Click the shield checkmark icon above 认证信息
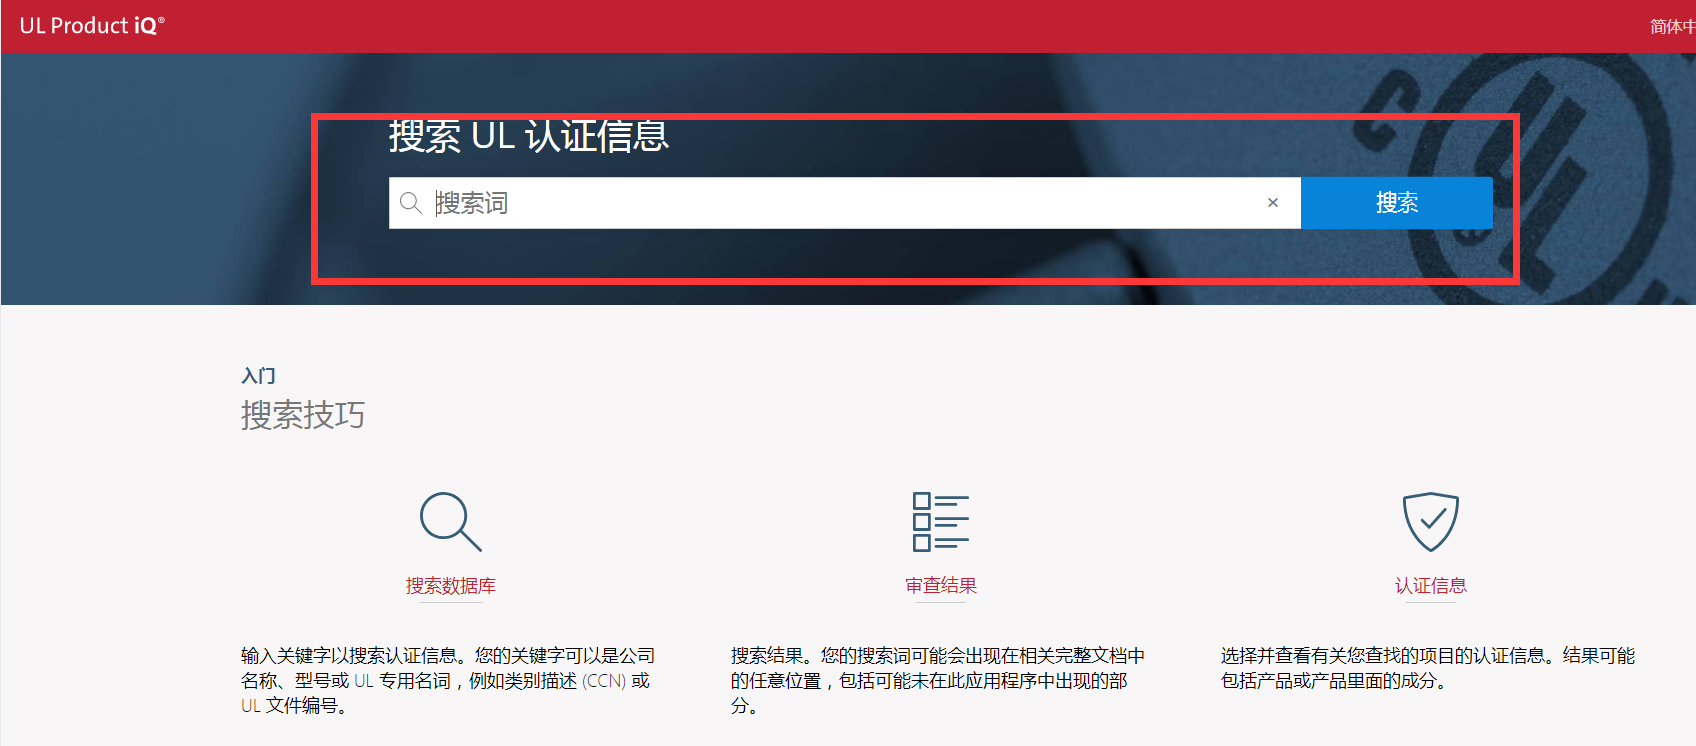Image resolution: width=1696 pixels, height=746 pixels. (1430, 521)
